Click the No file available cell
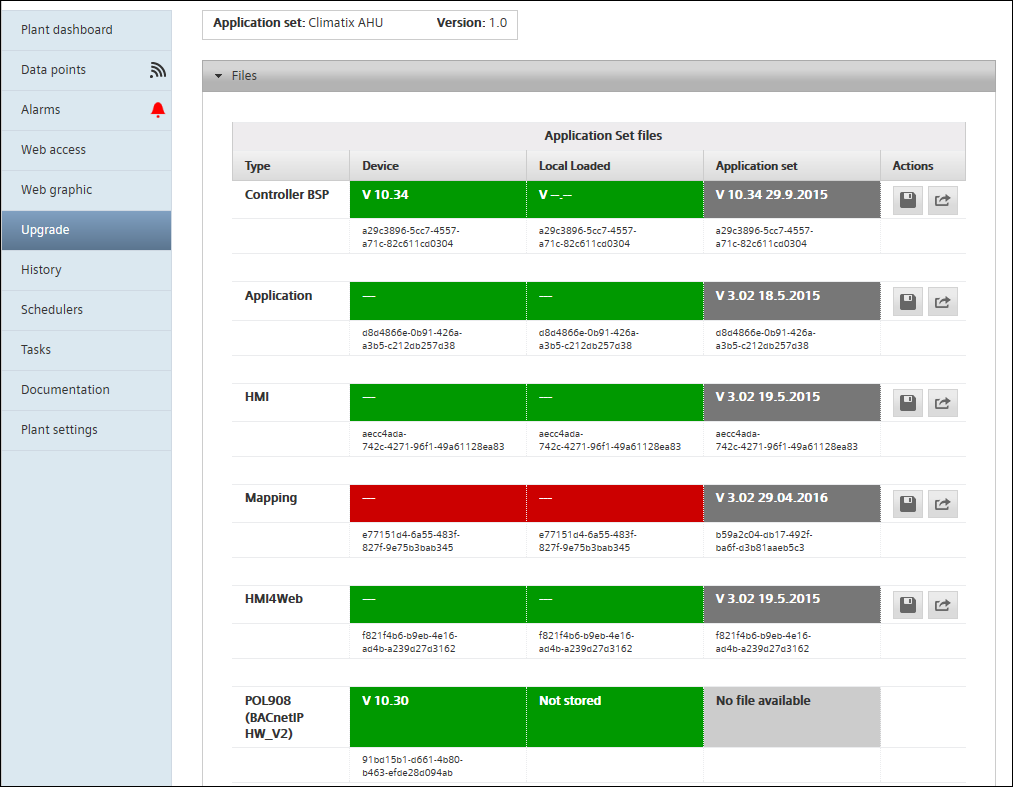 [x=792, y=717]
